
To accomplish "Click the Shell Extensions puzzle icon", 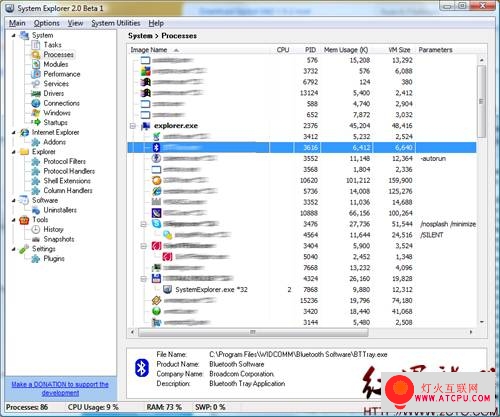I will (36, 181).
